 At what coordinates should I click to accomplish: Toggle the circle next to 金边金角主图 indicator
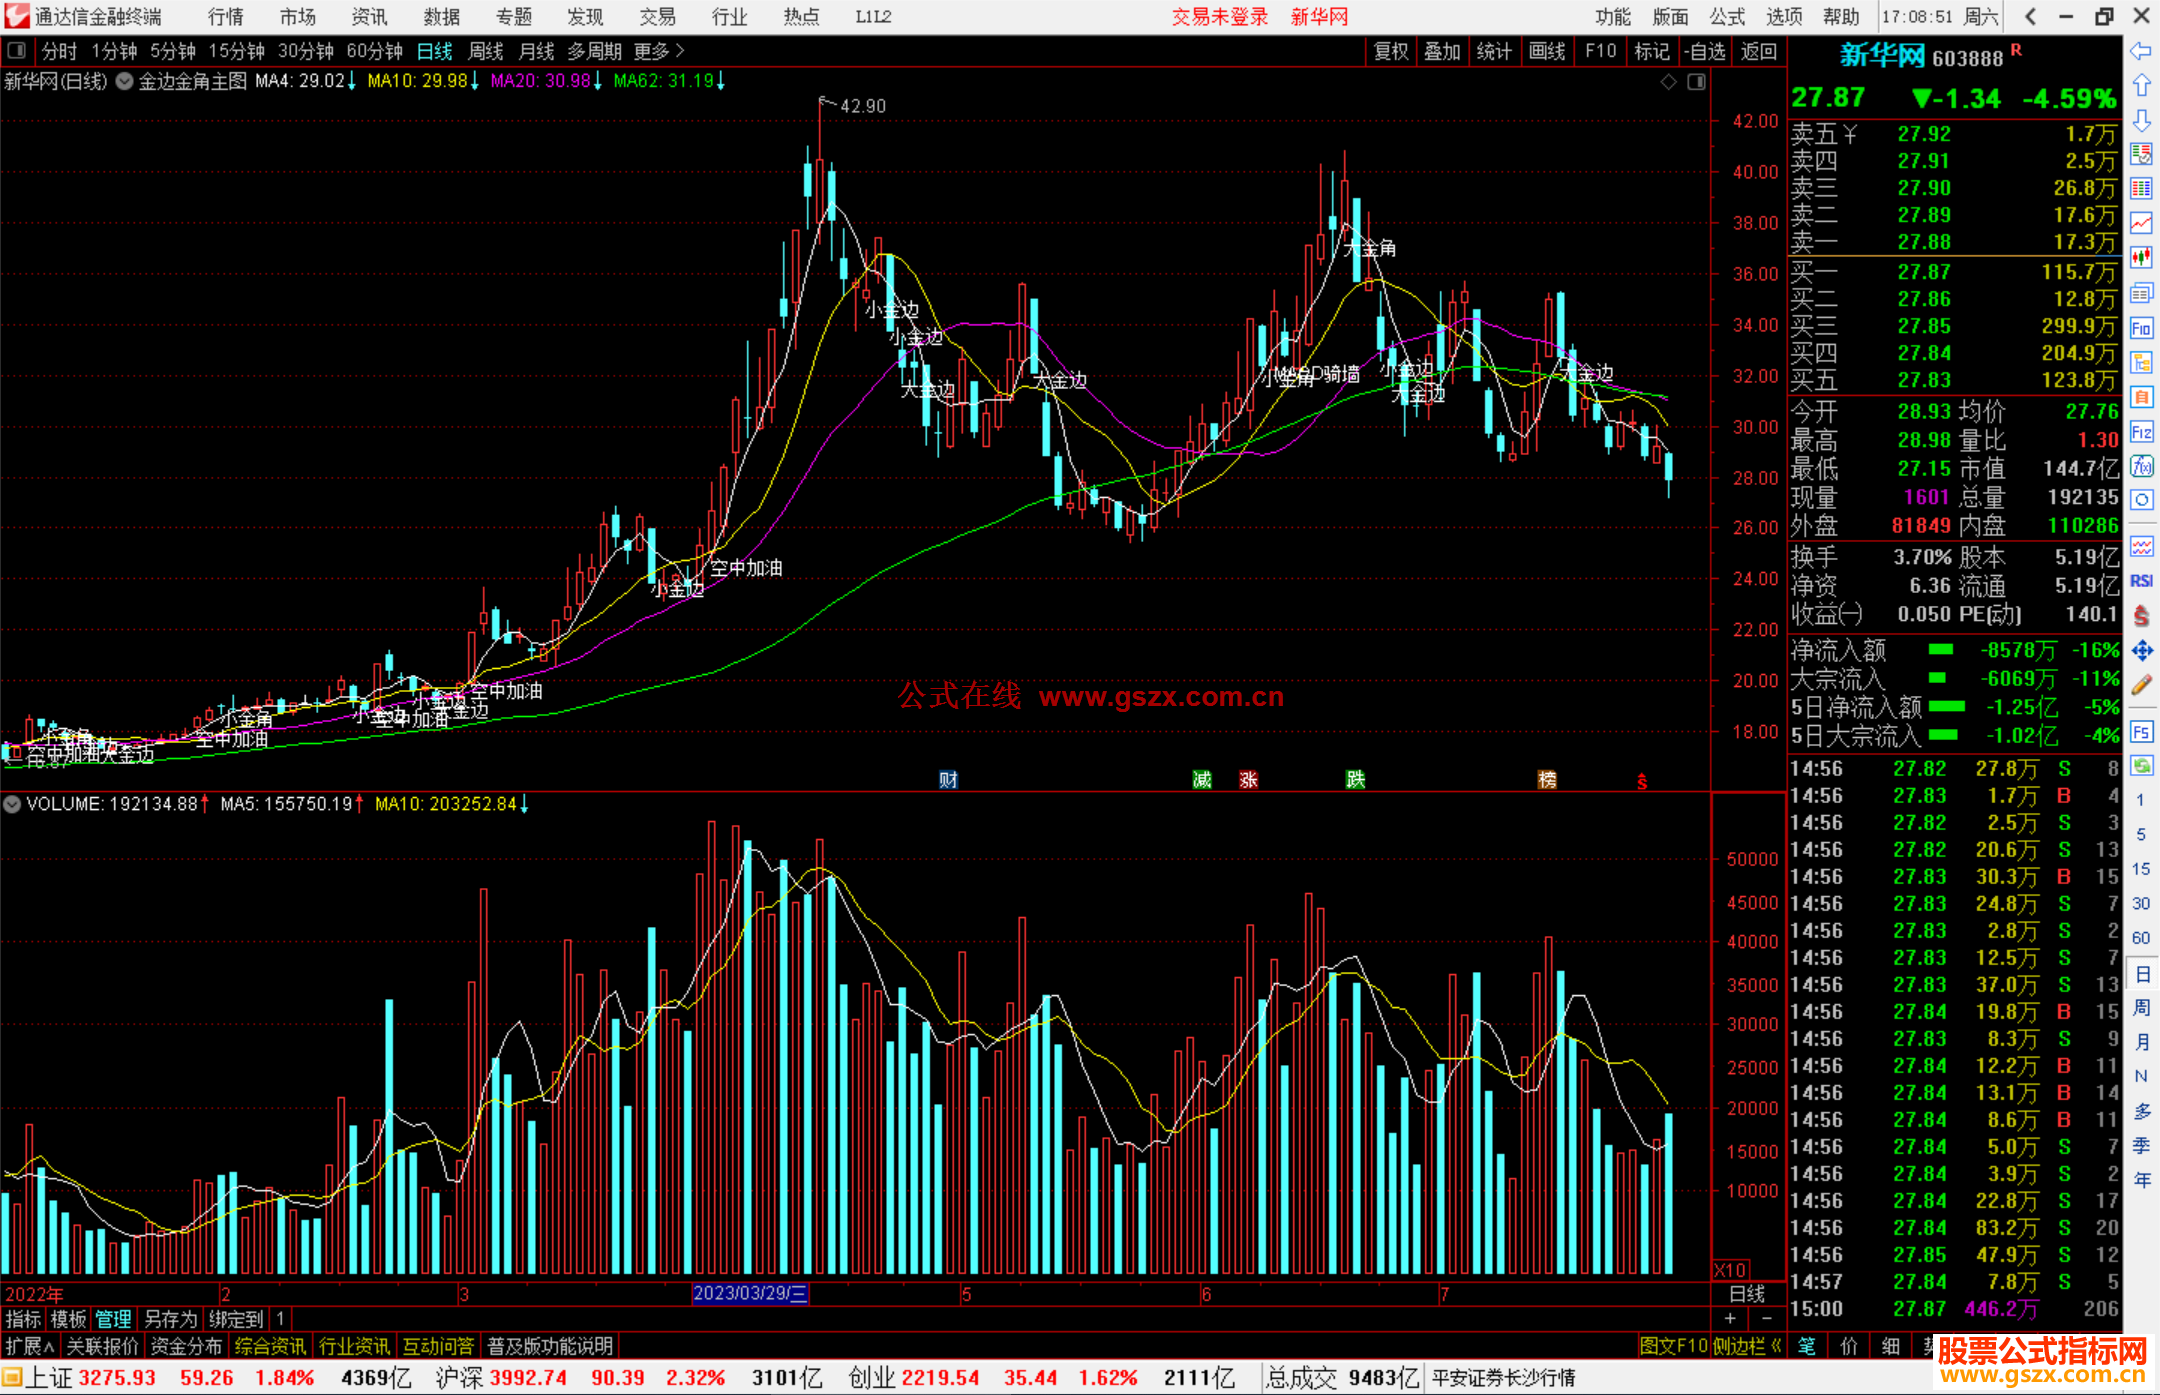click(x=124, y=82)
